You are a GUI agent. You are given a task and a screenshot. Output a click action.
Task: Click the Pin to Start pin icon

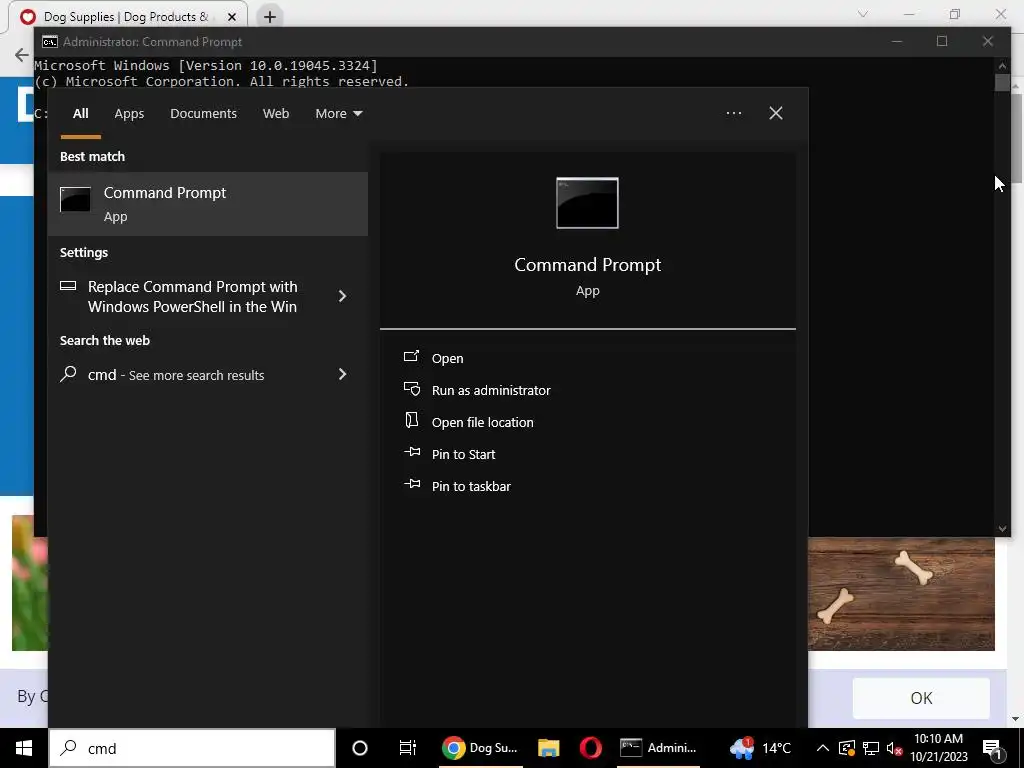tap(411, 453)
